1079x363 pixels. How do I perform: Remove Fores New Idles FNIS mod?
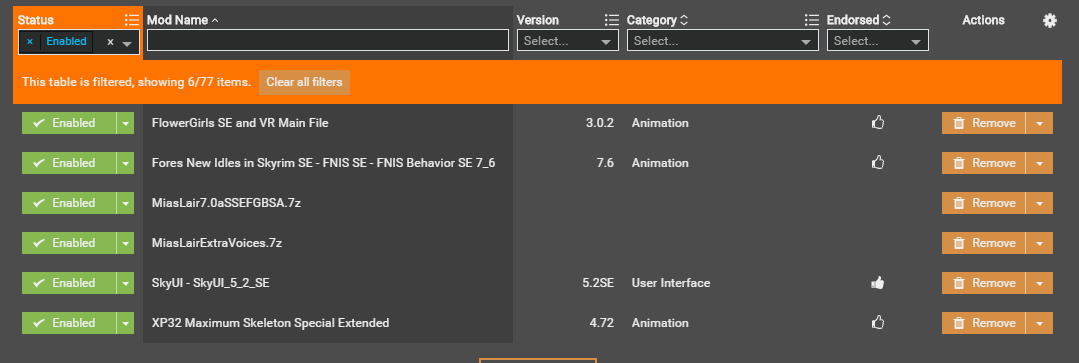pyautogui.click(x=983, y=163)
